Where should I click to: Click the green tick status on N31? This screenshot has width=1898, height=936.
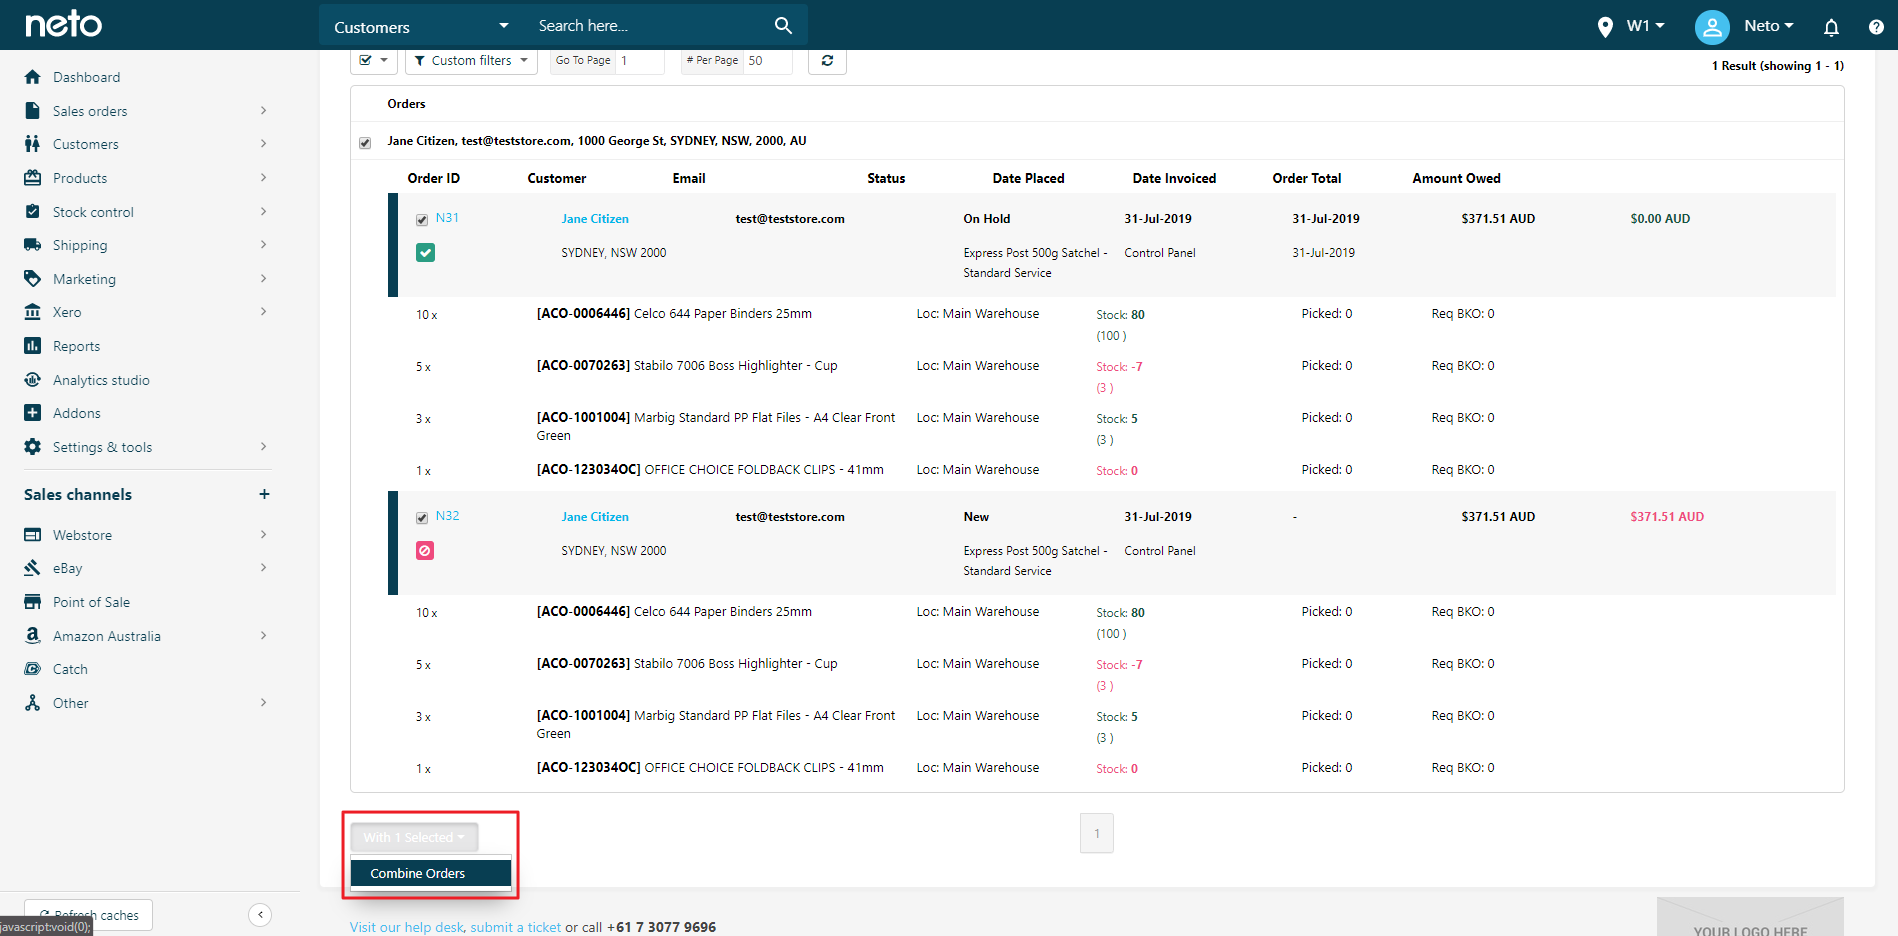coord(425,253)
